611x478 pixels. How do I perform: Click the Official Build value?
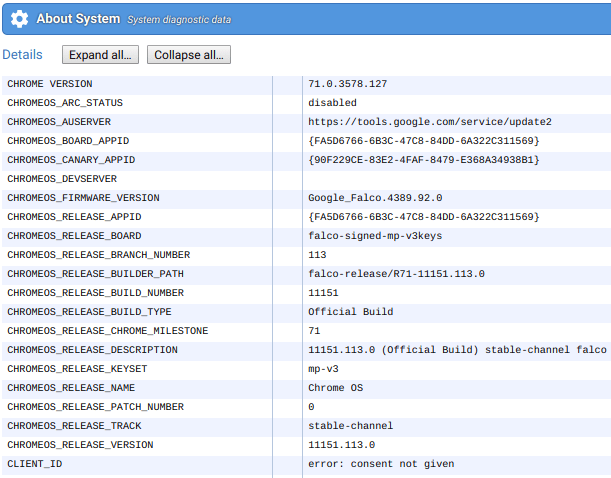tap(350, 312)
